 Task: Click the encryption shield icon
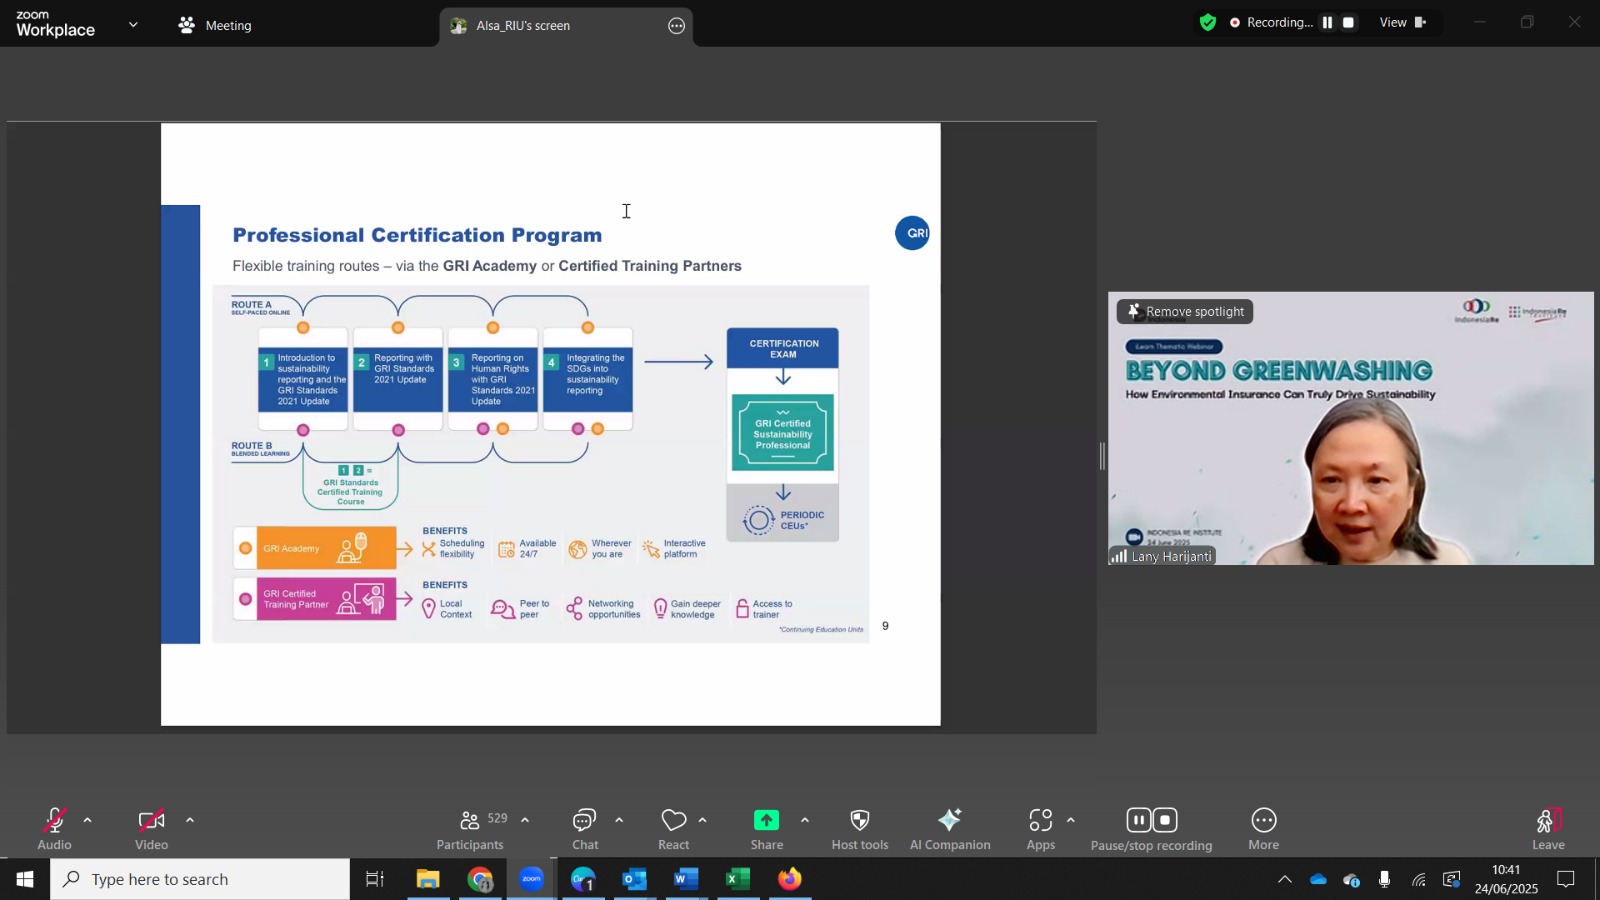point(1208,22)
